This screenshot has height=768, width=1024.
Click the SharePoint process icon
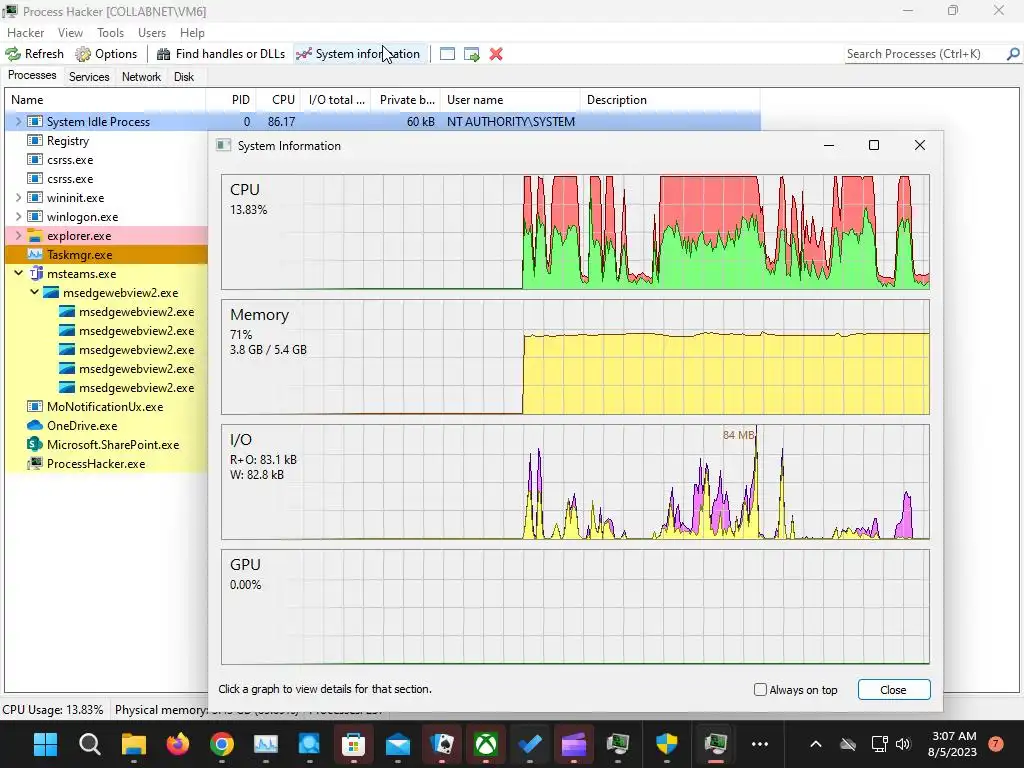(35, 444)
